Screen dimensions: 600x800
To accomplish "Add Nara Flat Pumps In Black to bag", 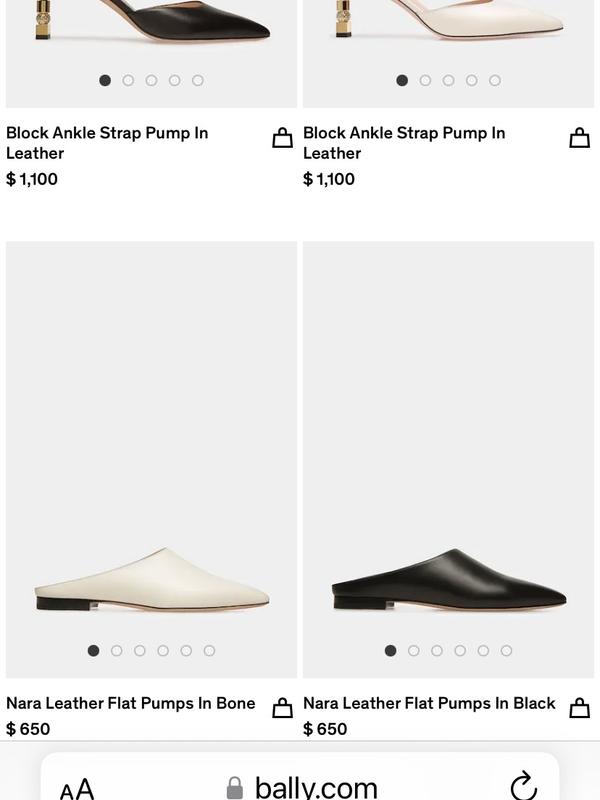I will tap(580, 708).
